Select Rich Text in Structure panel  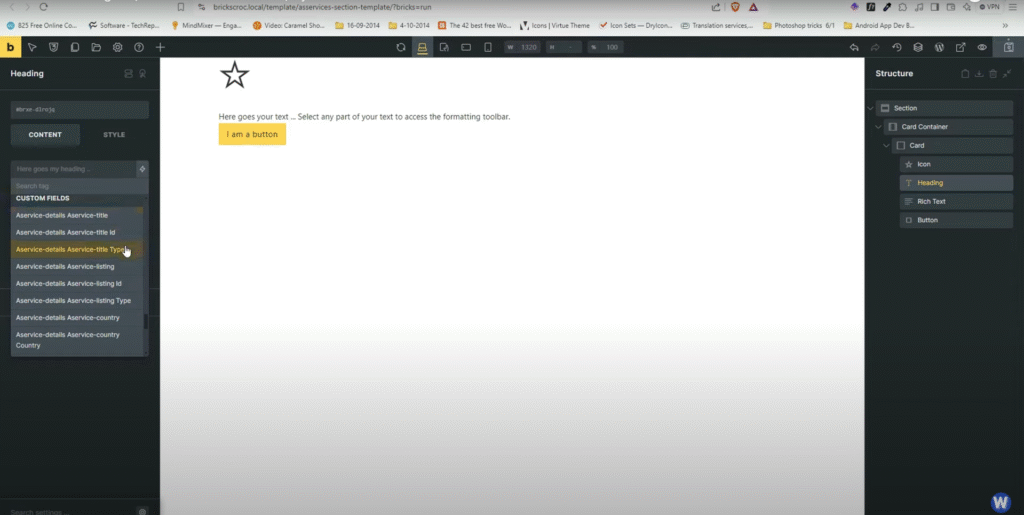click(x=931, y=201)
